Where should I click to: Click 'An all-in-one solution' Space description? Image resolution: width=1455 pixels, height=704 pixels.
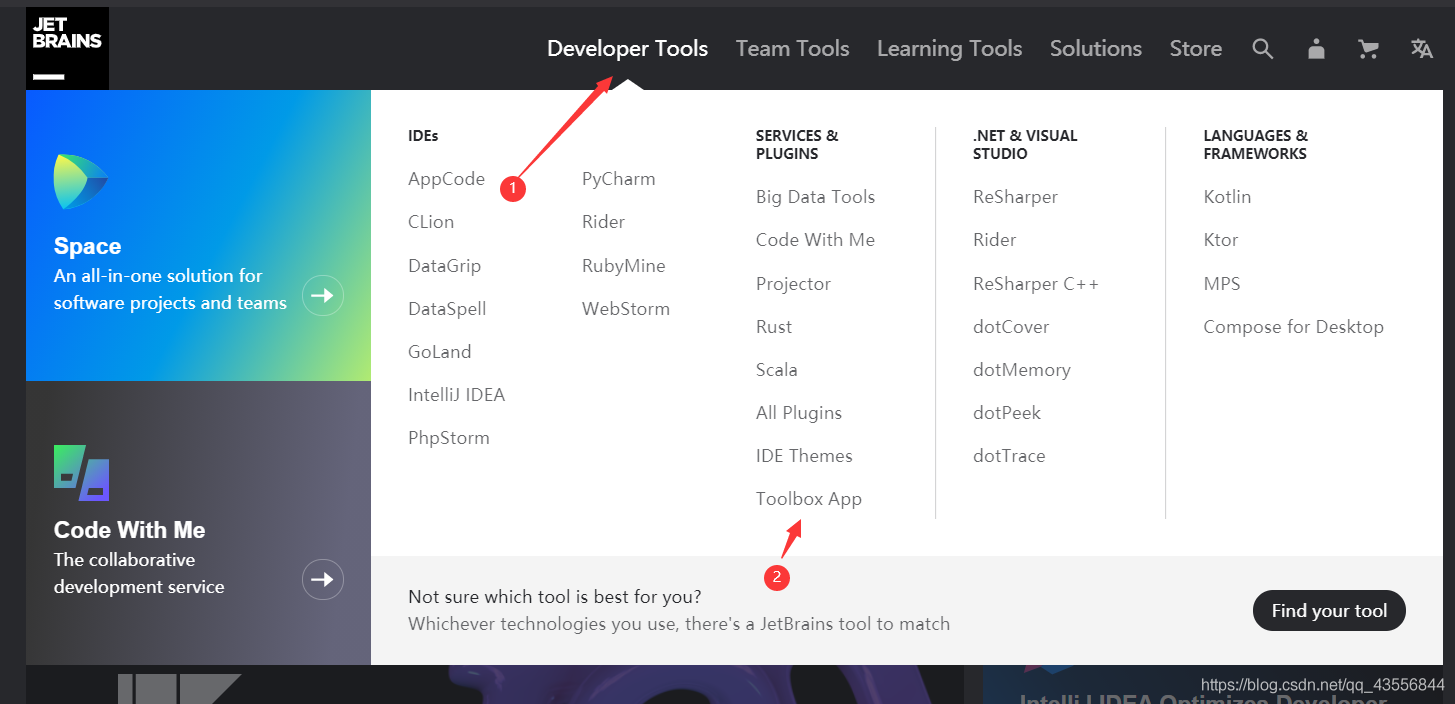point(170,289)
